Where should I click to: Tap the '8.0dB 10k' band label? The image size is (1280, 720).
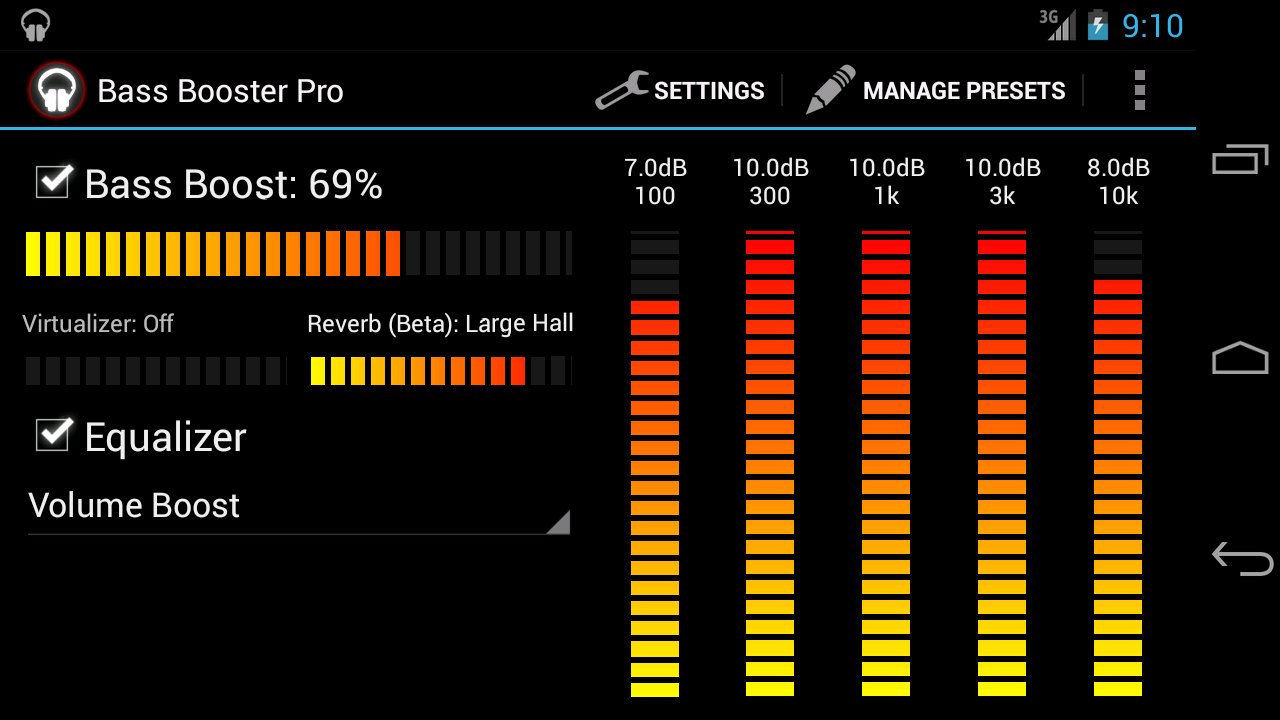pos(1118,182)
